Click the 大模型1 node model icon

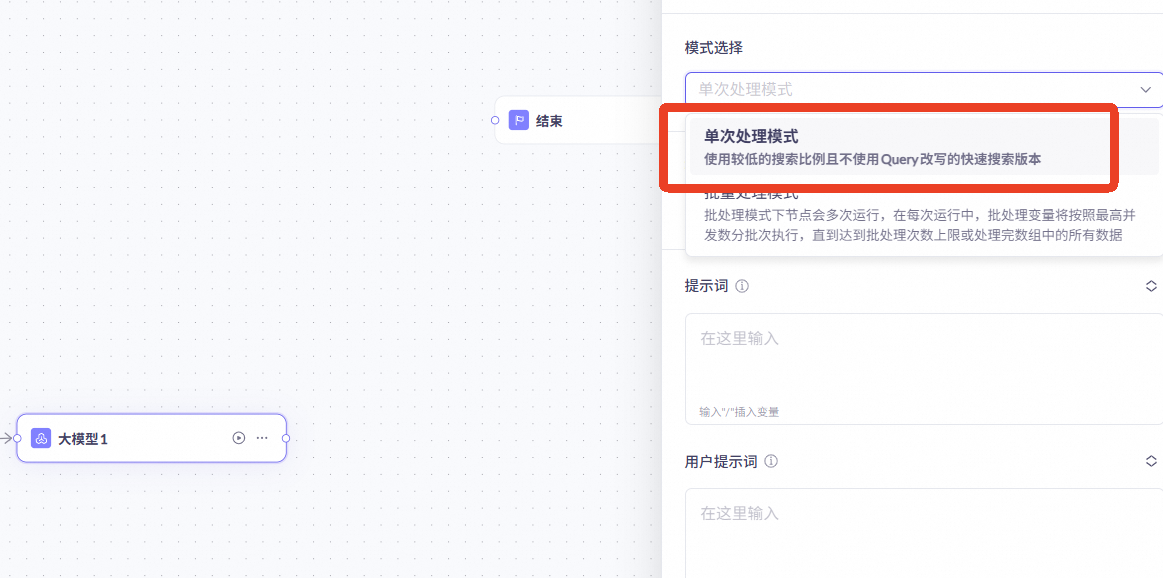(41, 439)
